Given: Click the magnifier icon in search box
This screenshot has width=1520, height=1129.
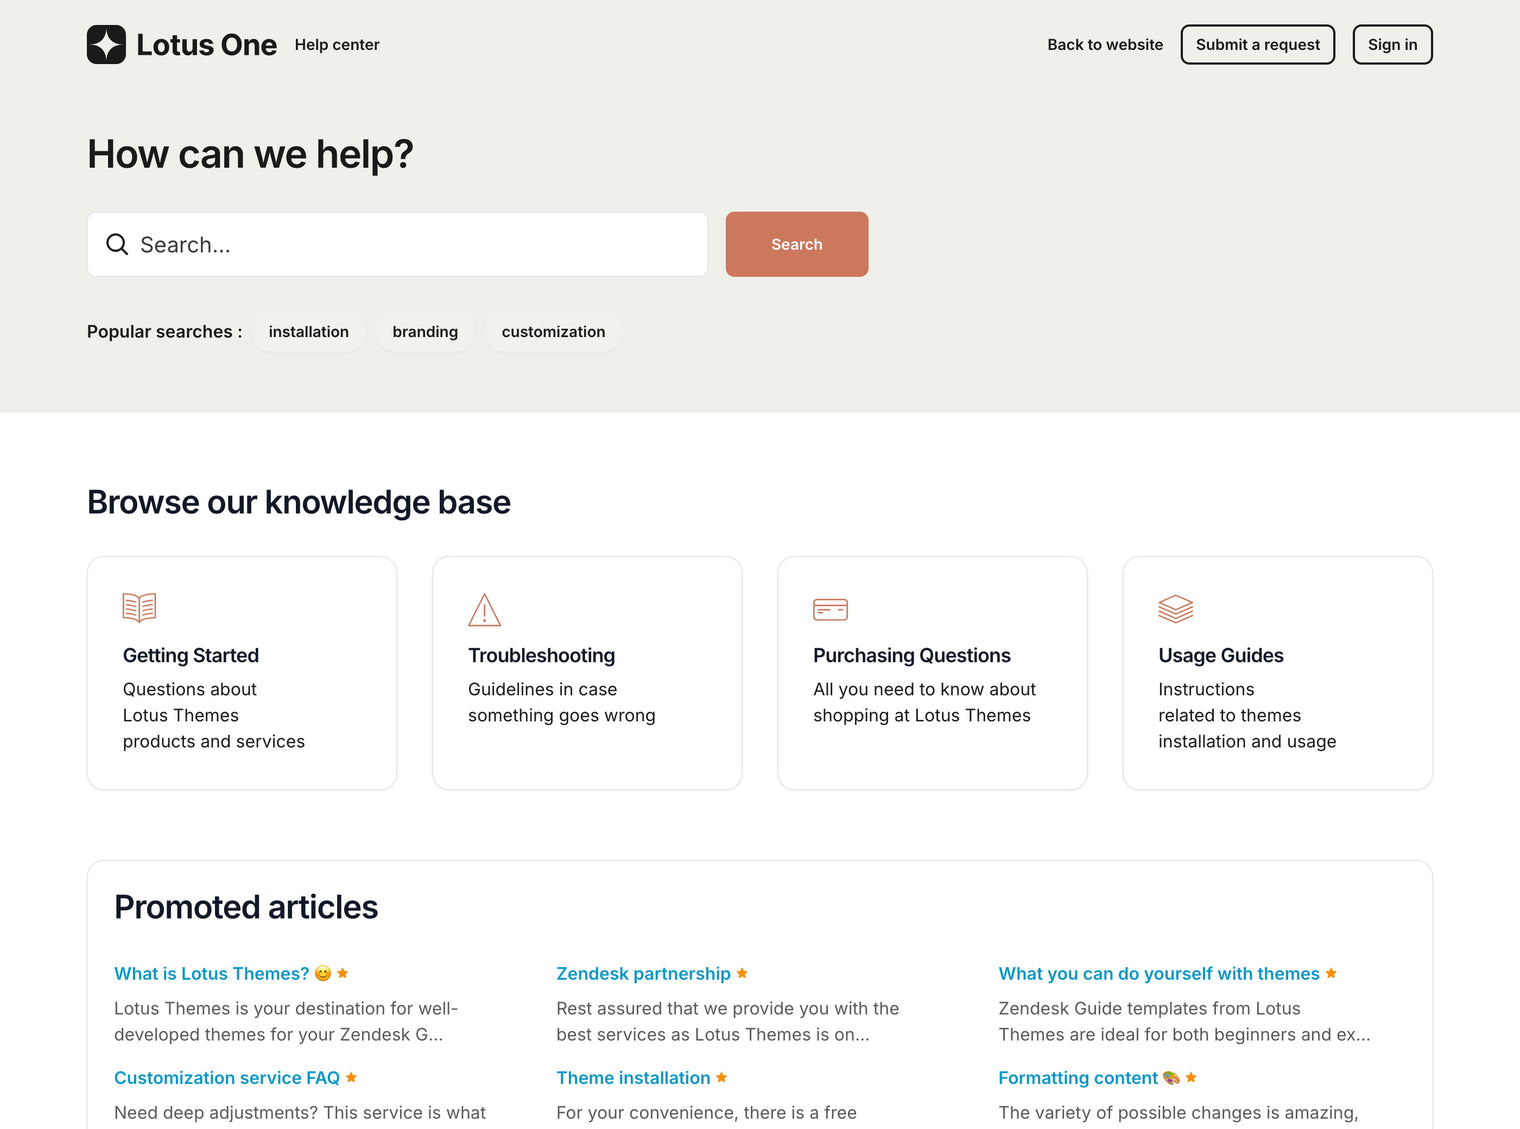Looking at the screenshot, I should pyautogui.click(x=117, y=245).
